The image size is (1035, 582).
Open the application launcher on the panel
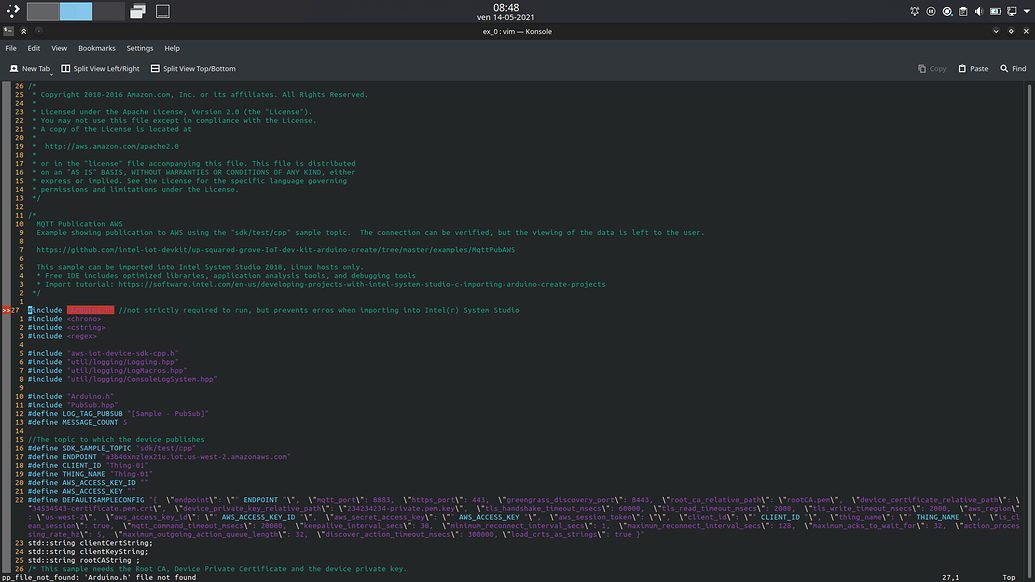click(12, 10)
